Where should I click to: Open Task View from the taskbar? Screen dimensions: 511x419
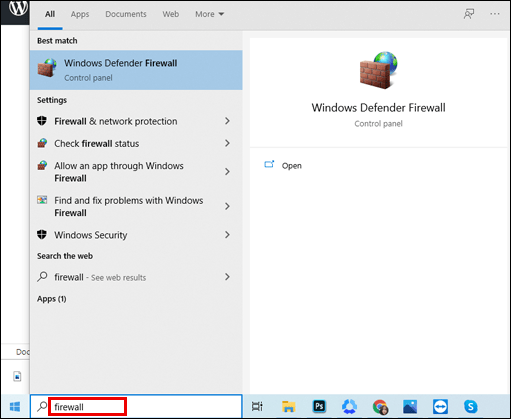coord(257,407)
